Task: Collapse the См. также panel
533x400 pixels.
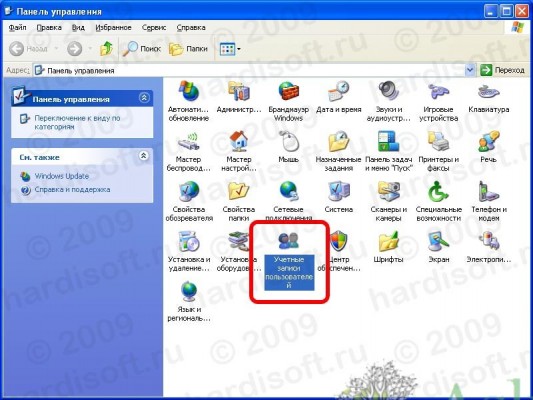Action: (x=144, y=156)
